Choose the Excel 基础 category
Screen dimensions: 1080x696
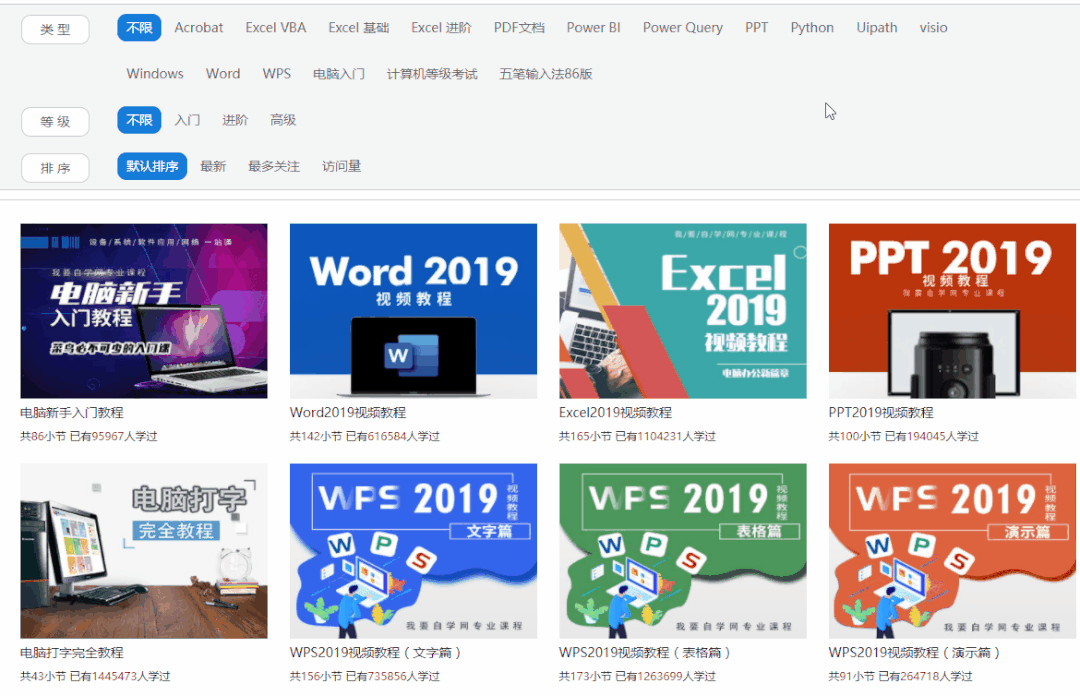coord(358,28)
